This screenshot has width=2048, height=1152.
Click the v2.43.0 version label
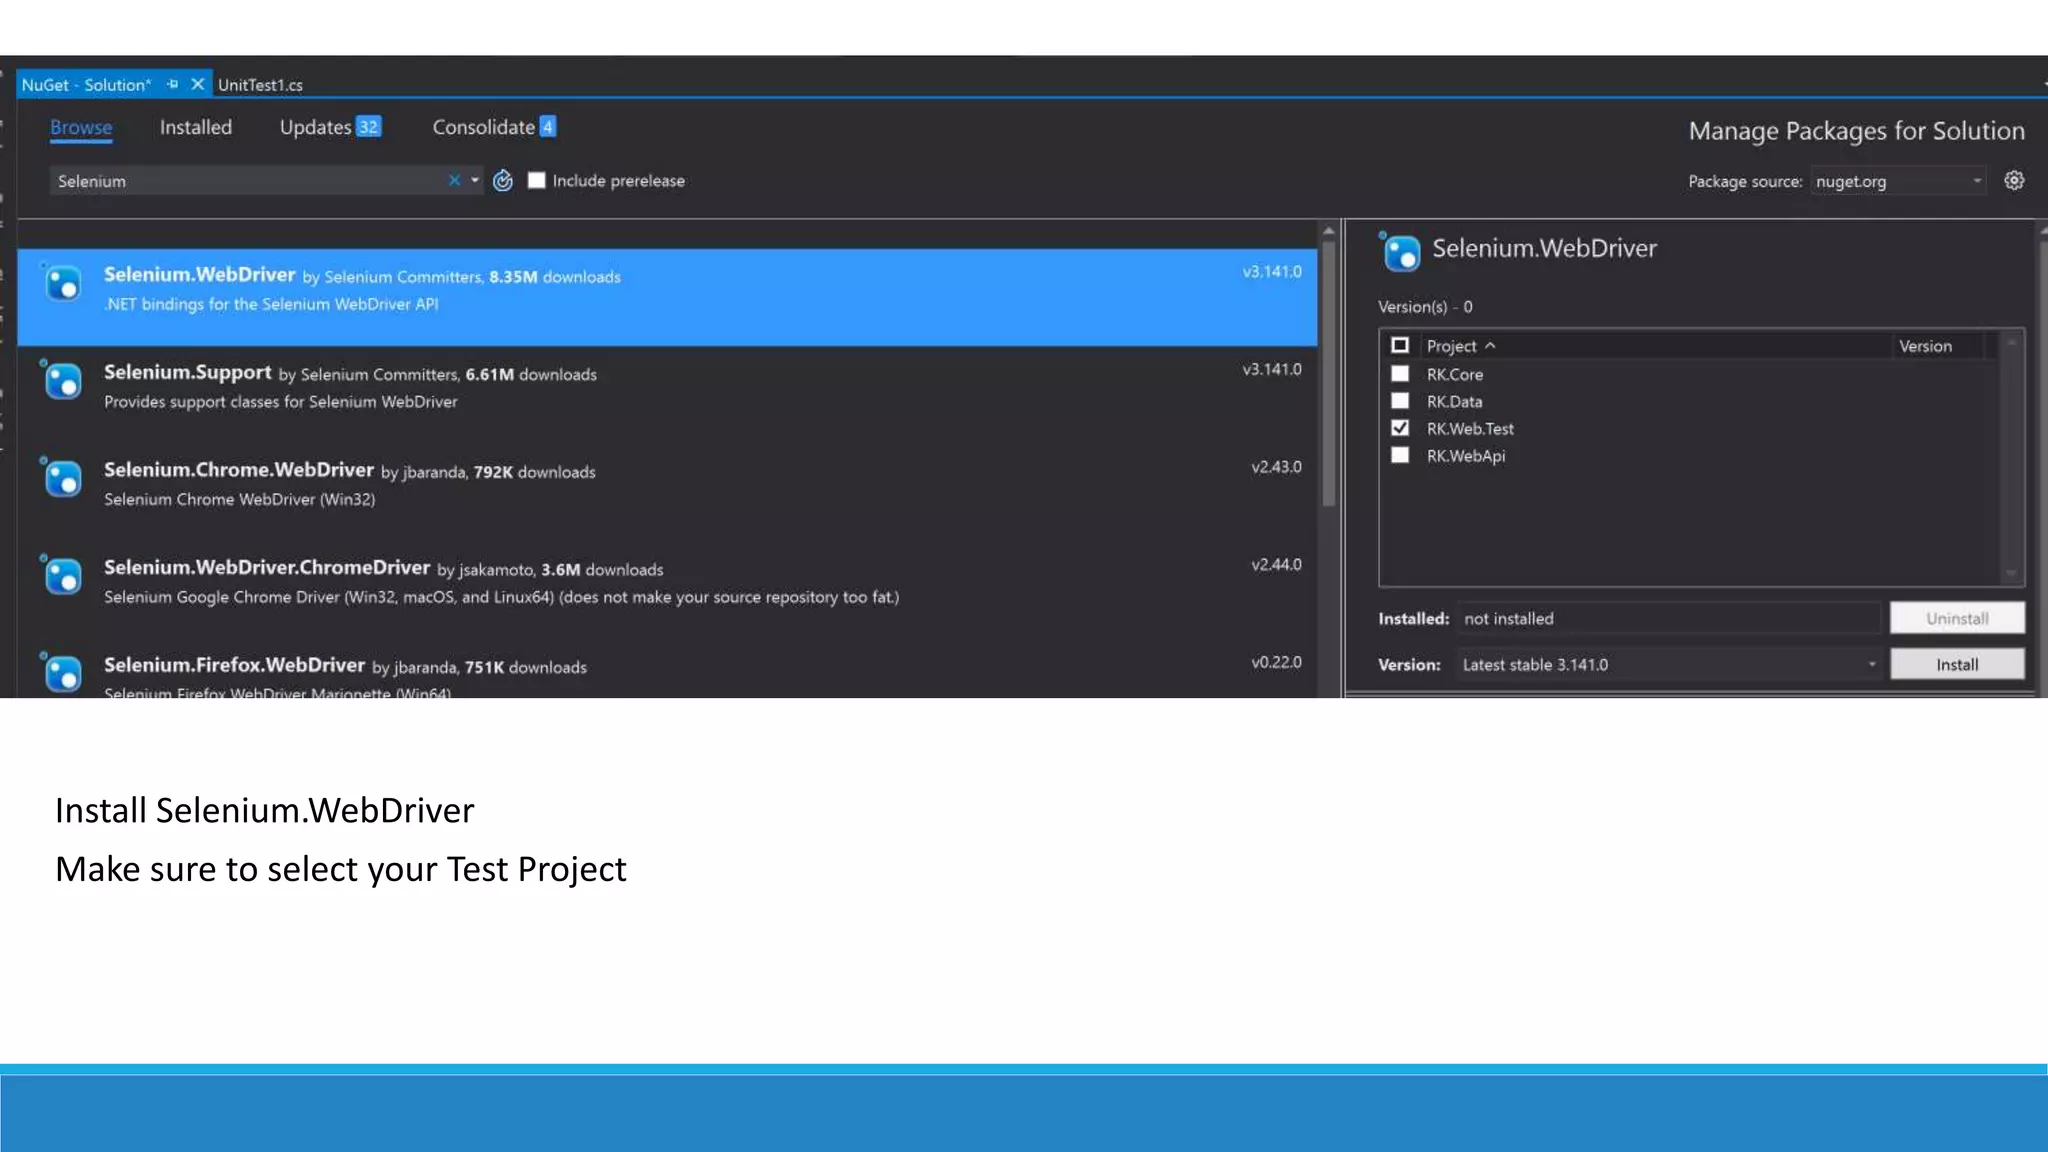tap(1277, 467)
